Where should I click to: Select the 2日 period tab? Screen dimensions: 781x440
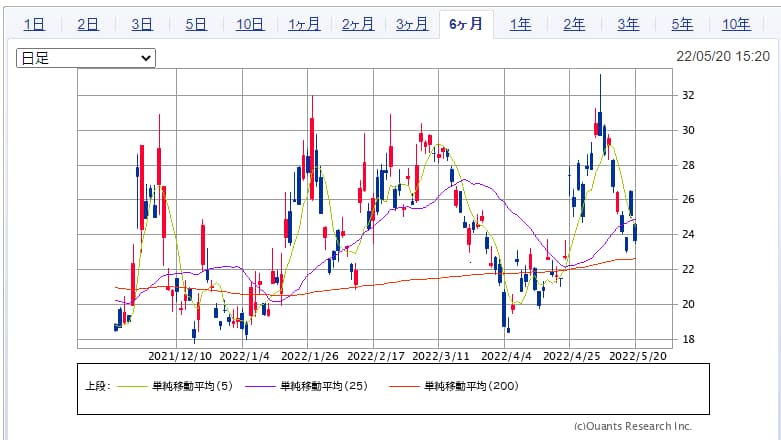click(x=88, y=24)
